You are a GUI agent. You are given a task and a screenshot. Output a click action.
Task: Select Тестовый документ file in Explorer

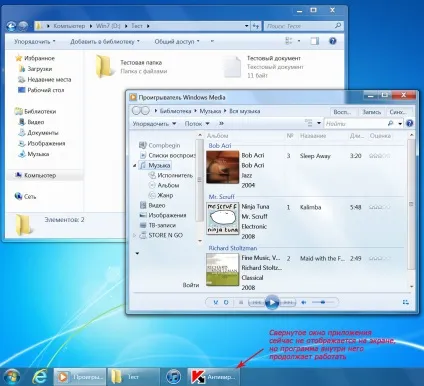pos(263,67)
